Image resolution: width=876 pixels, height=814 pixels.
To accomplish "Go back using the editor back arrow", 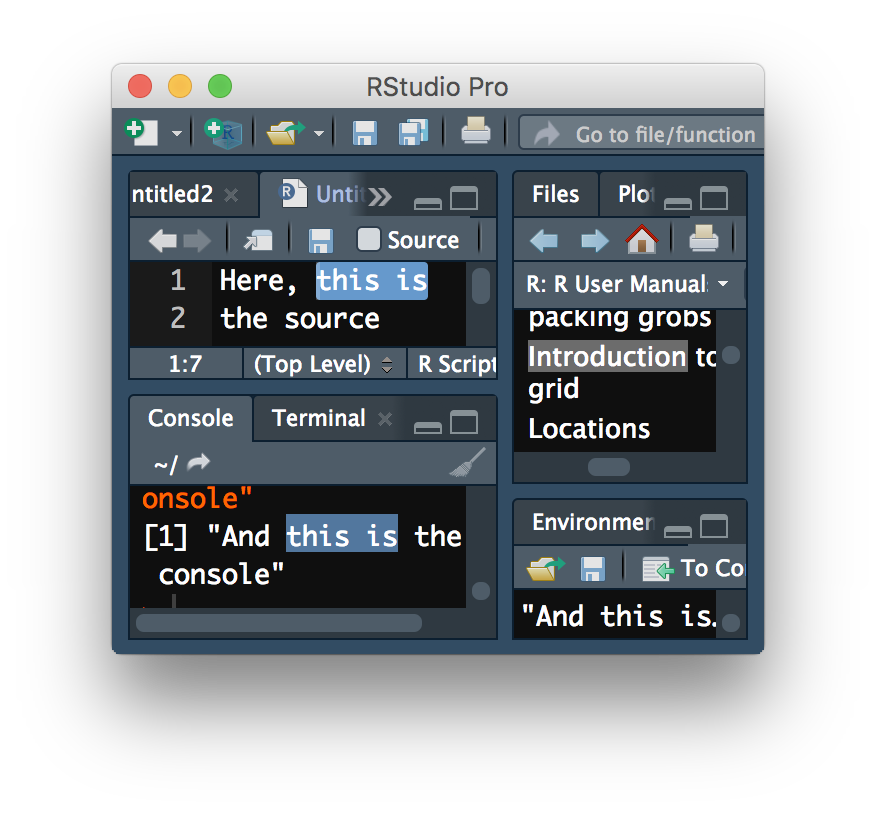I will 163,240.
